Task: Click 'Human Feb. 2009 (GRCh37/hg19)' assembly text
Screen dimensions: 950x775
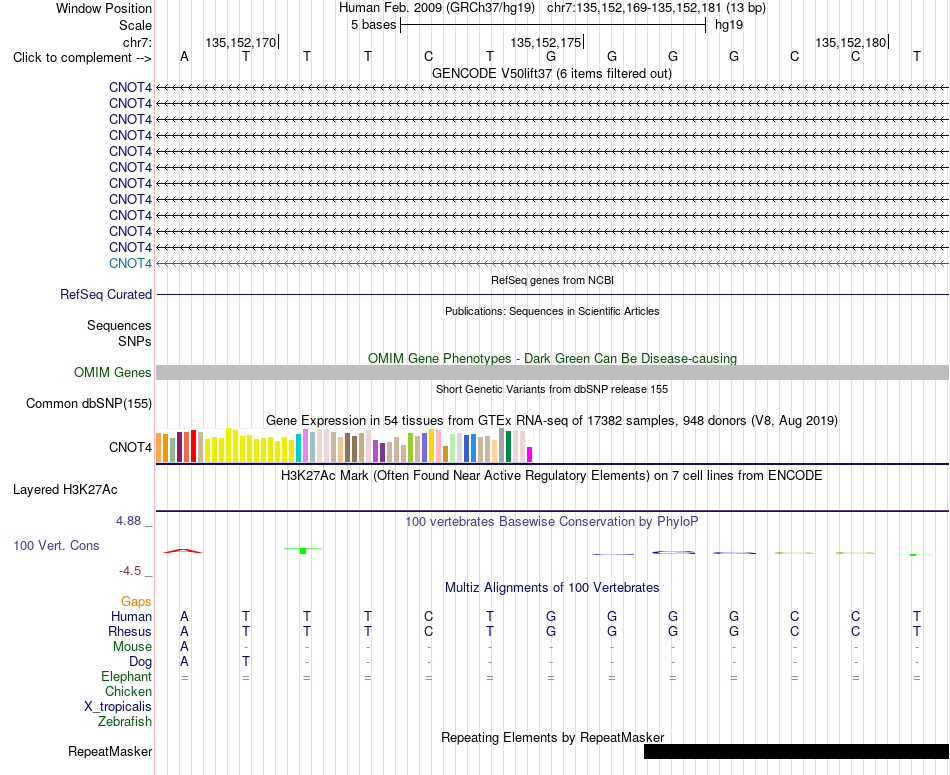Action: coord(436,8)
